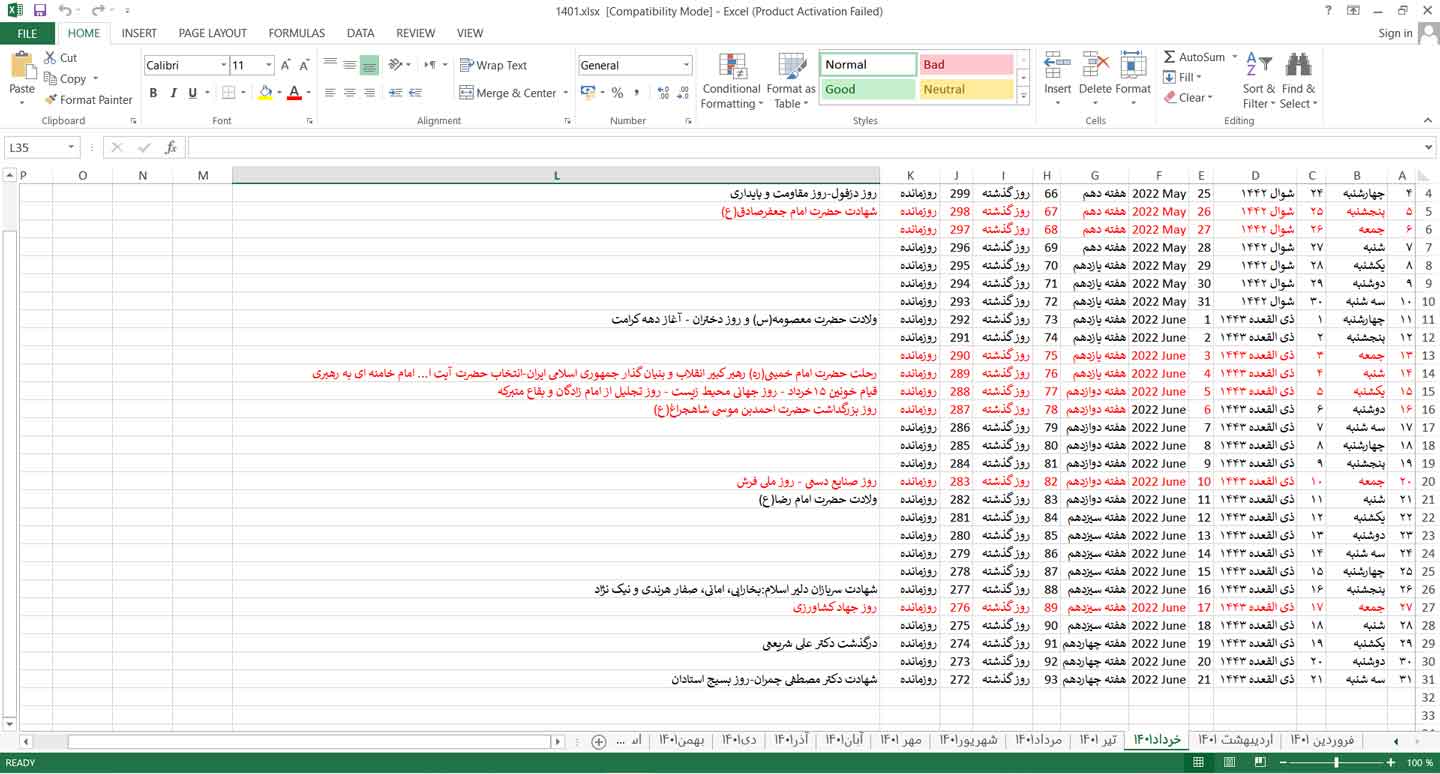Open Name Box dropdown arrow
This screenshot has width=1440, height=774.
71,147
